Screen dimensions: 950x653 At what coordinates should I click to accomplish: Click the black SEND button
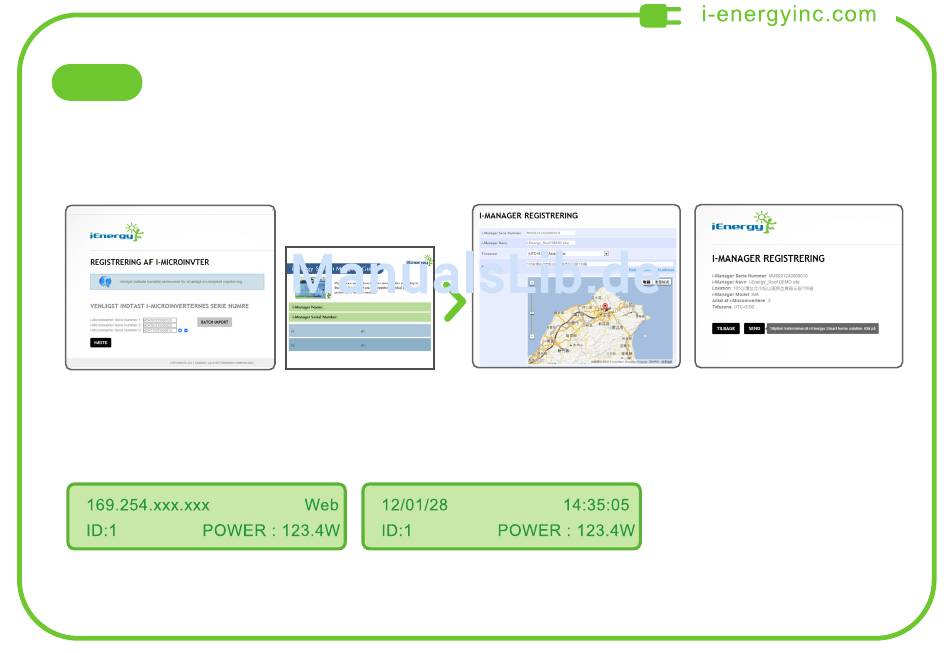(x=754, y=328)
